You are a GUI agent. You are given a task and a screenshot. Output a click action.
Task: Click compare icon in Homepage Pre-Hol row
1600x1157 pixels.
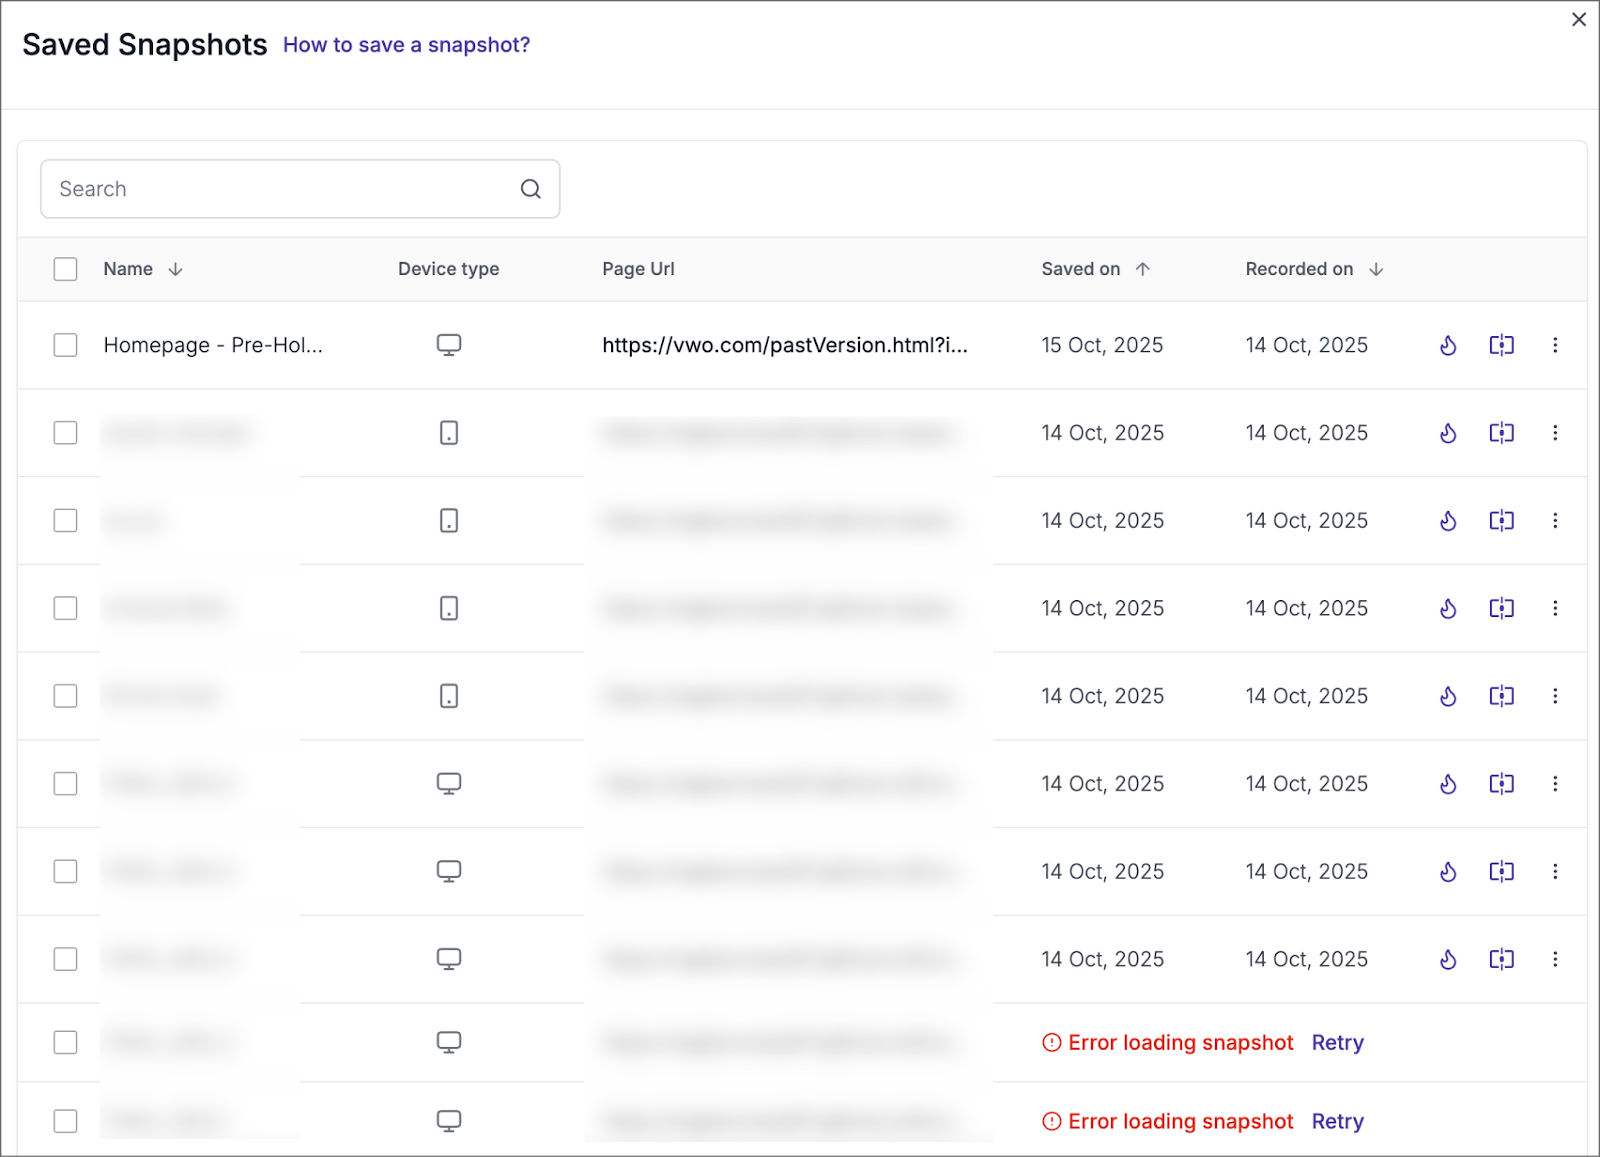tap(1501, 345)
